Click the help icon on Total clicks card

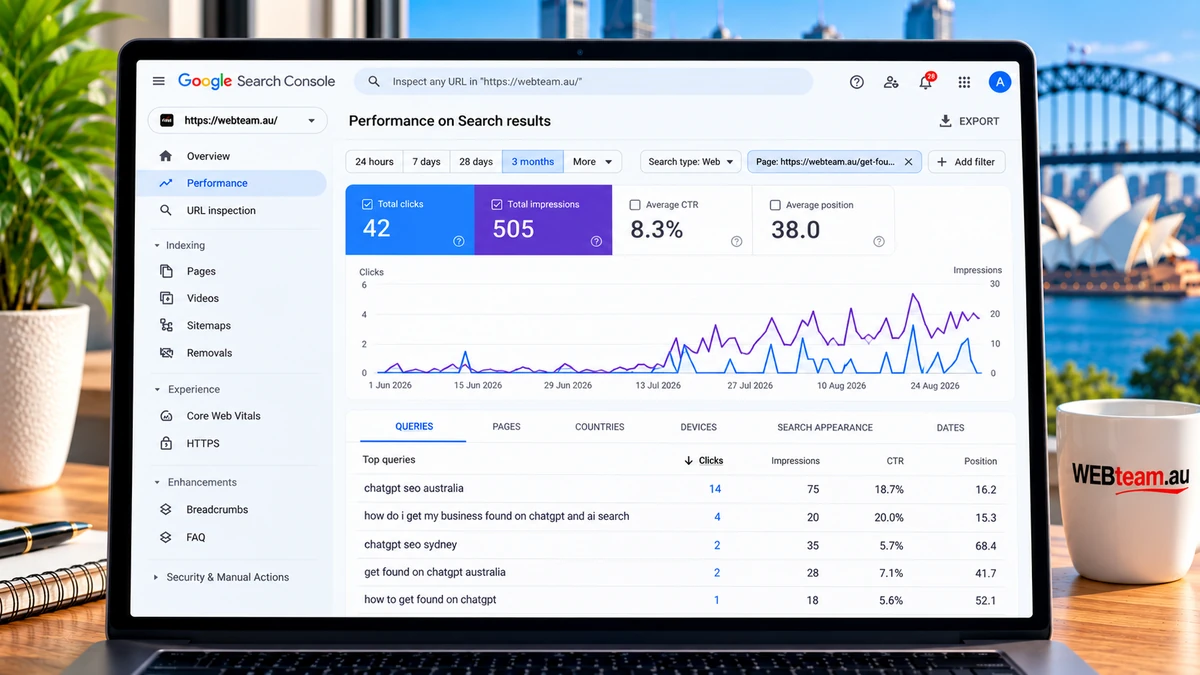click(x=459, y=241)
